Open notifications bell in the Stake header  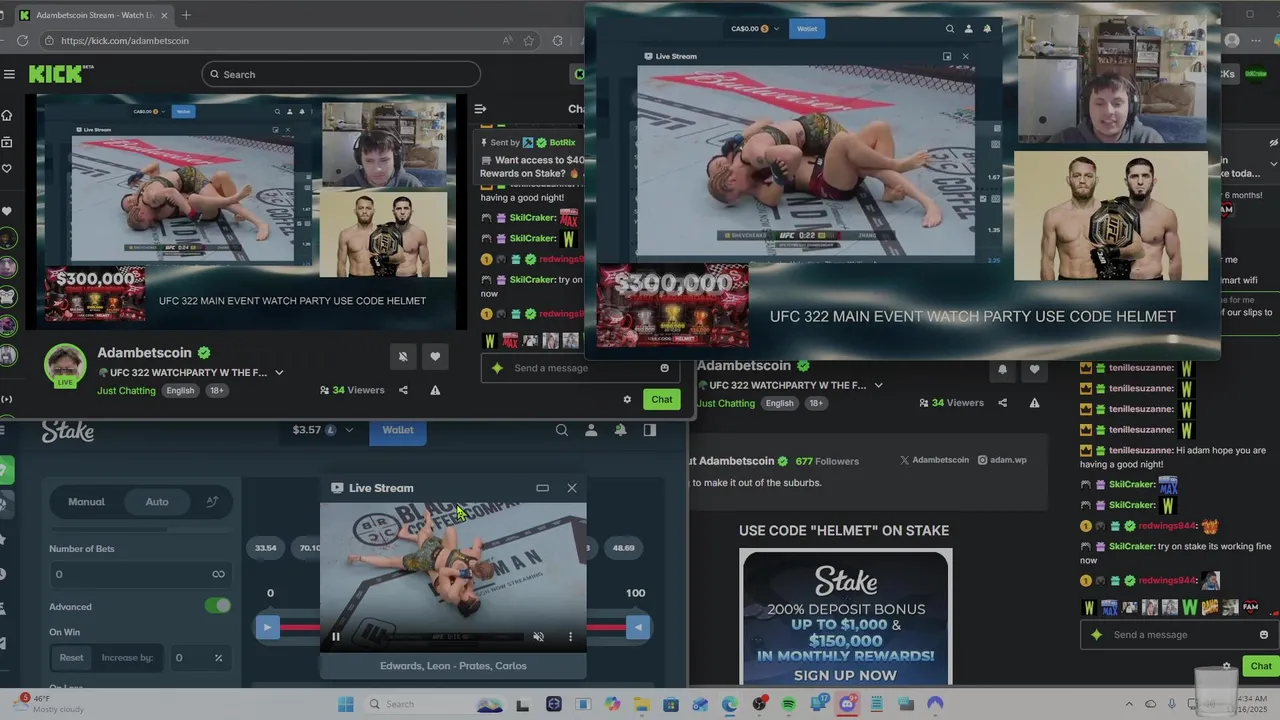(620, 430)
